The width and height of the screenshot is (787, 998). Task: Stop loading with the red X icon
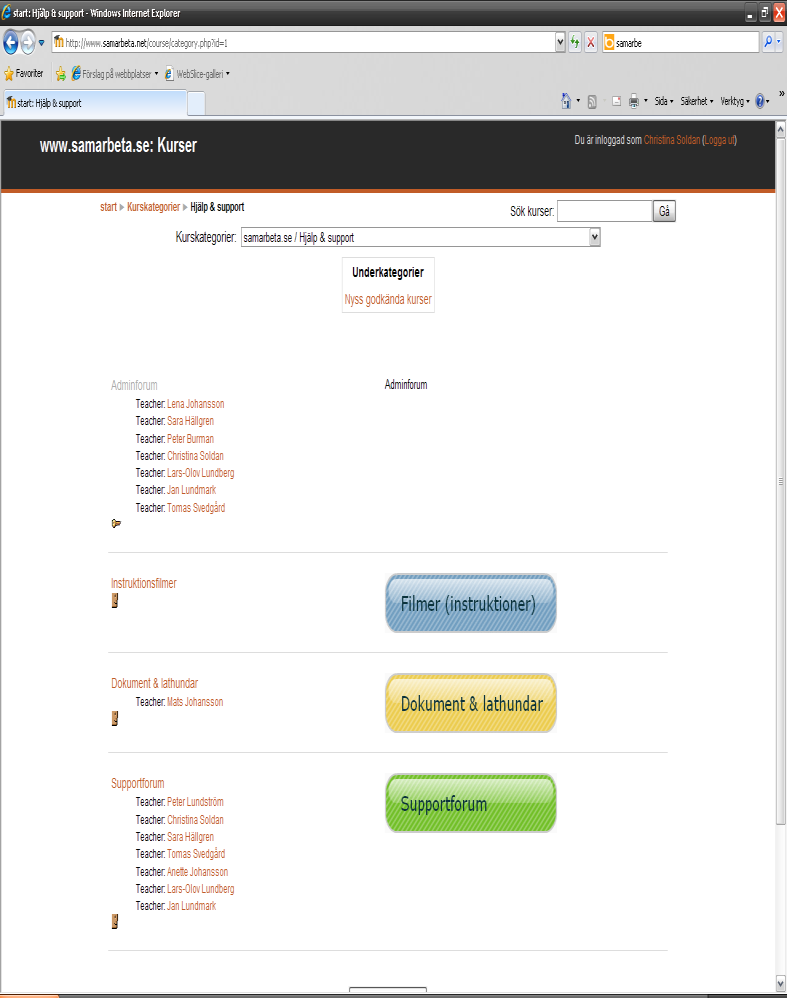[x=590, y=43]
